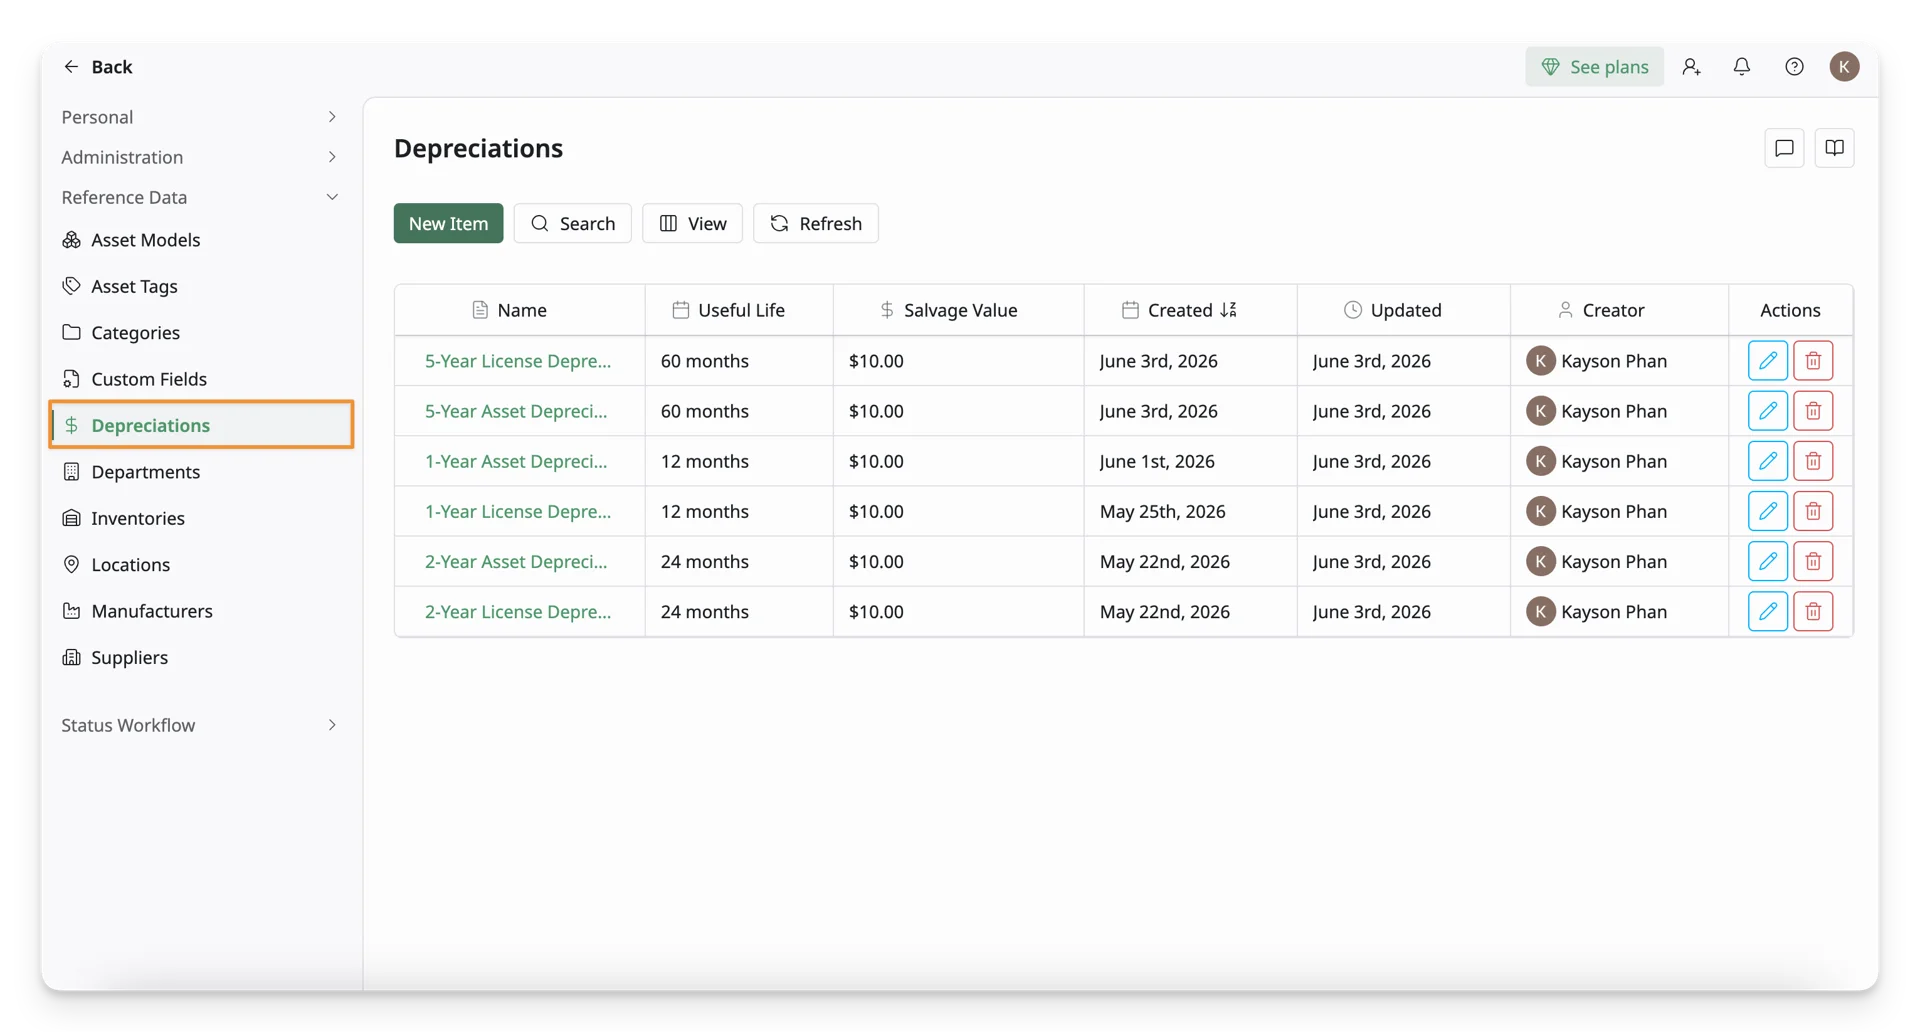1920x1032 pixels.
Task: Select Depreciations in sidebar
Action: [200, 425]
